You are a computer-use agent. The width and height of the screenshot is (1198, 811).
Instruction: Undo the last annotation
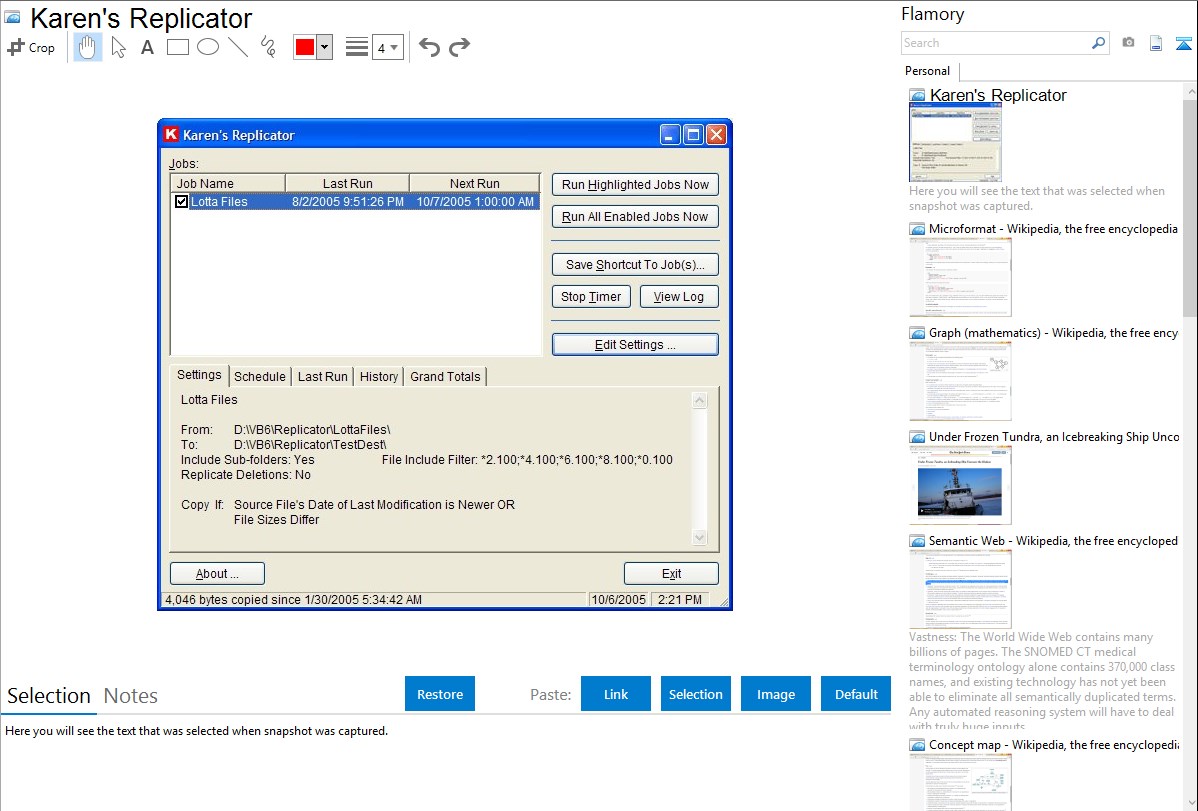(429, 47)
